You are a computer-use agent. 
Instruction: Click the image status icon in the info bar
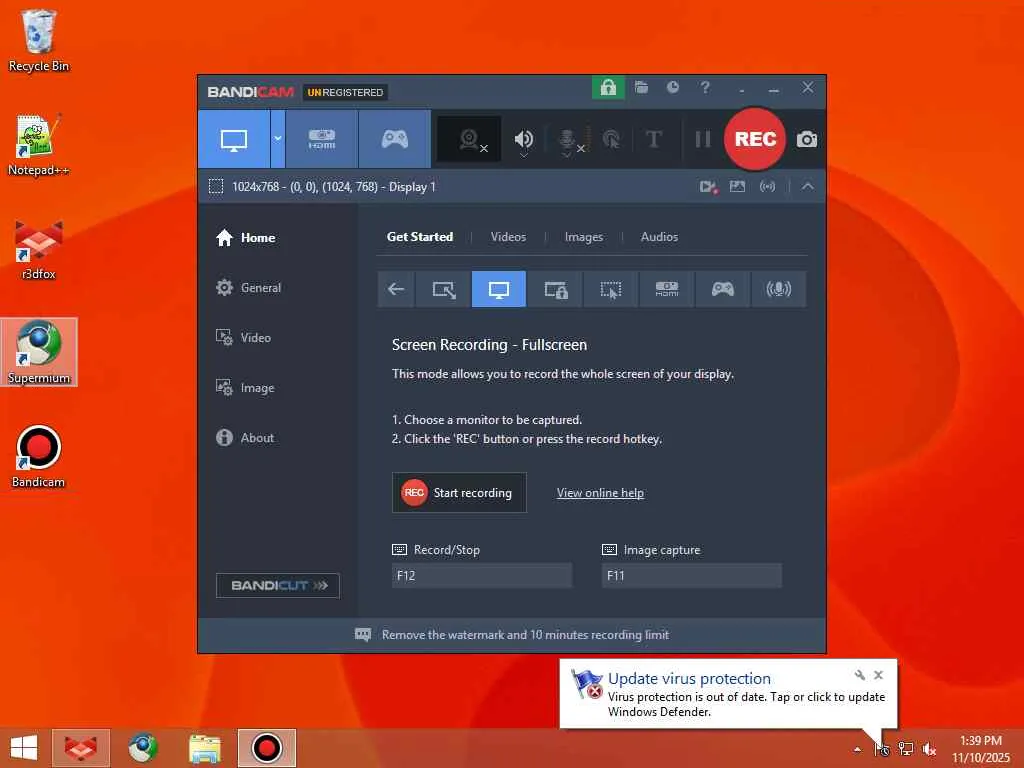[x=737, y=187]
